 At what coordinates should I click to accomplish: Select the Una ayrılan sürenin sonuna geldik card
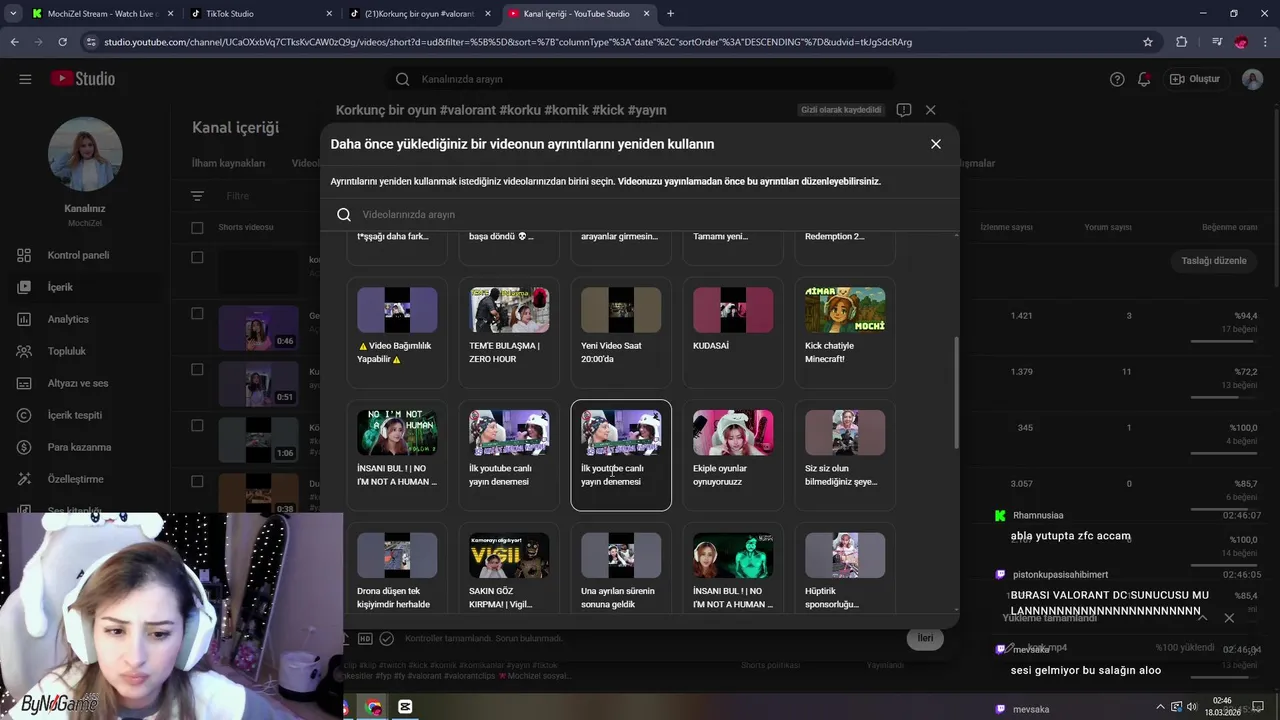click(621, 570)
